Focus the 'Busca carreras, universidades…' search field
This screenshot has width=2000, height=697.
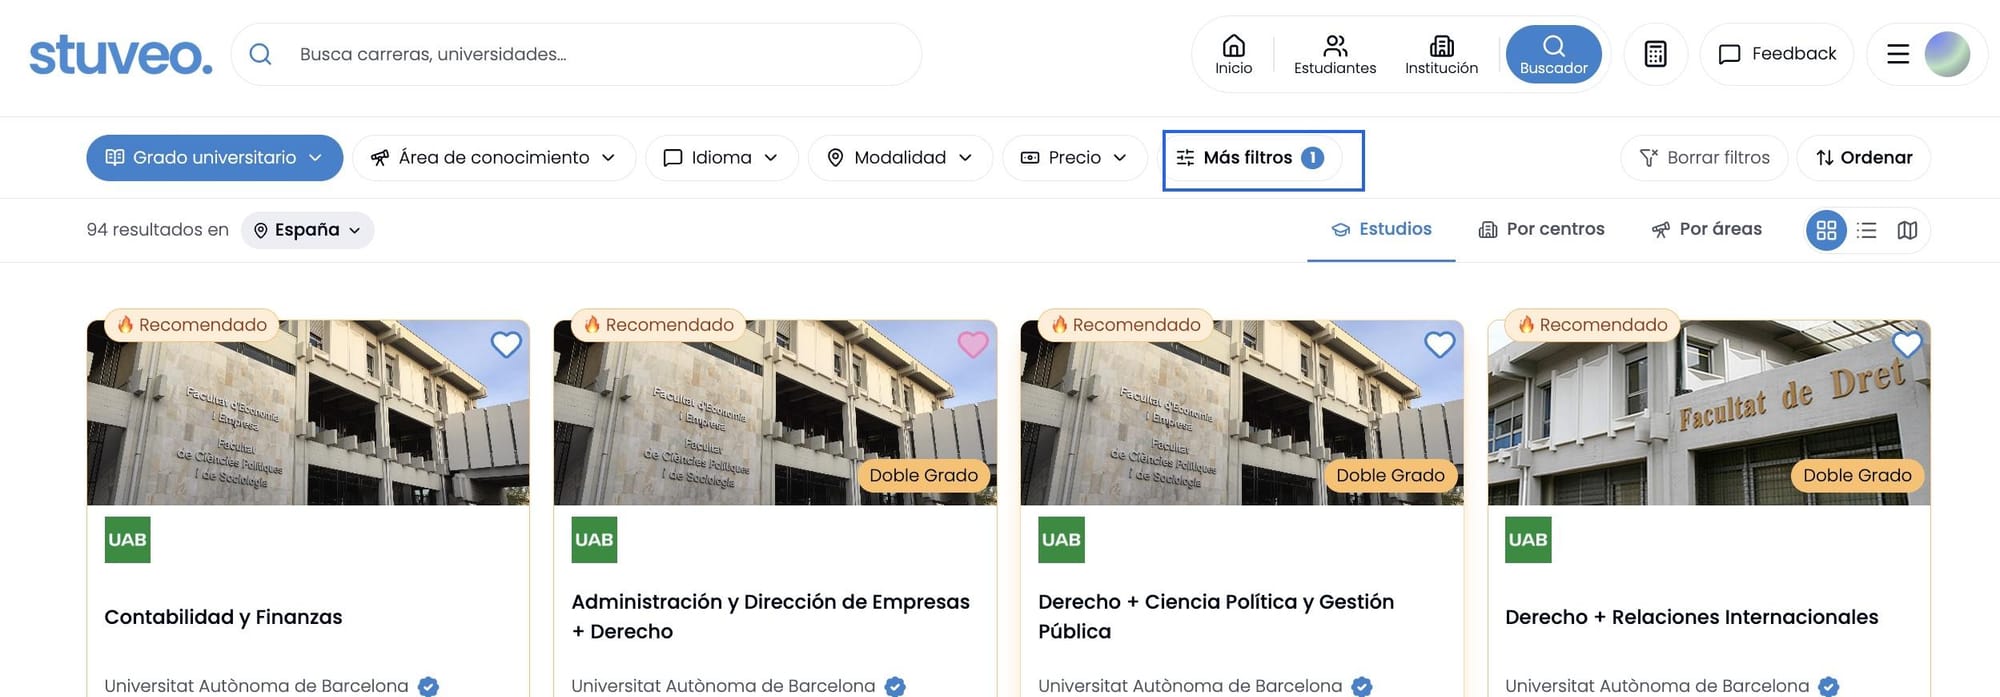tap(576, 54)
